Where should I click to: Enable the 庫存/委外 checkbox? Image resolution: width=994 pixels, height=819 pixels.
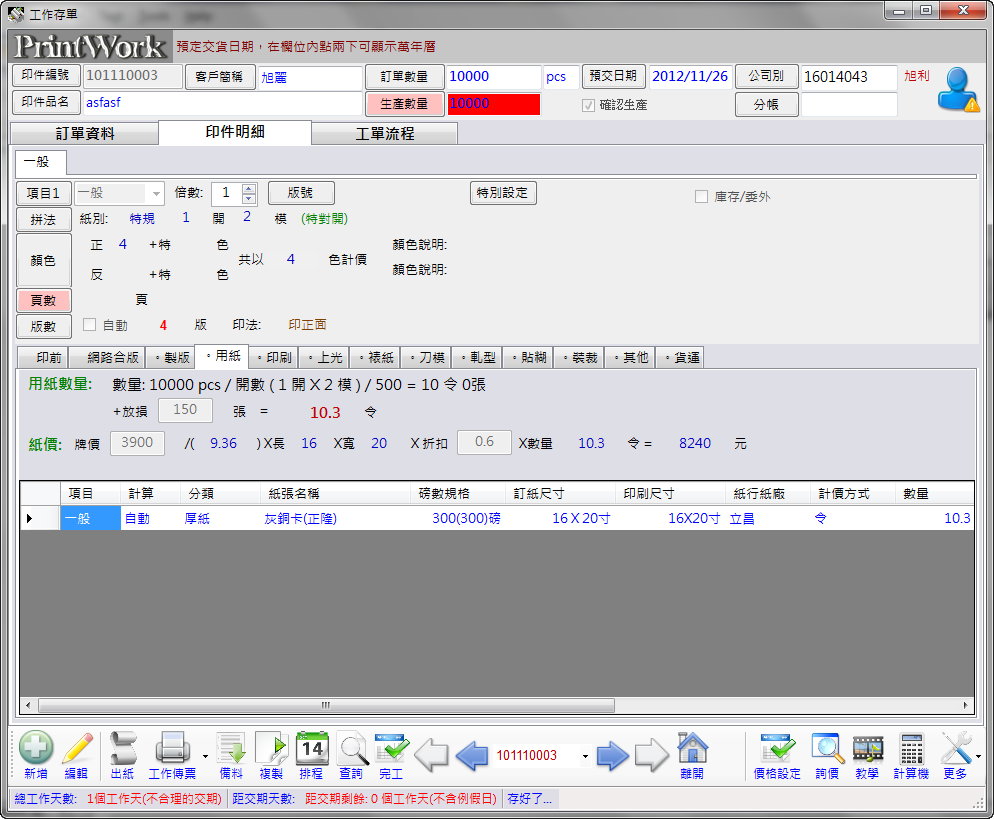pyautogui.click(x=701, y=197)
